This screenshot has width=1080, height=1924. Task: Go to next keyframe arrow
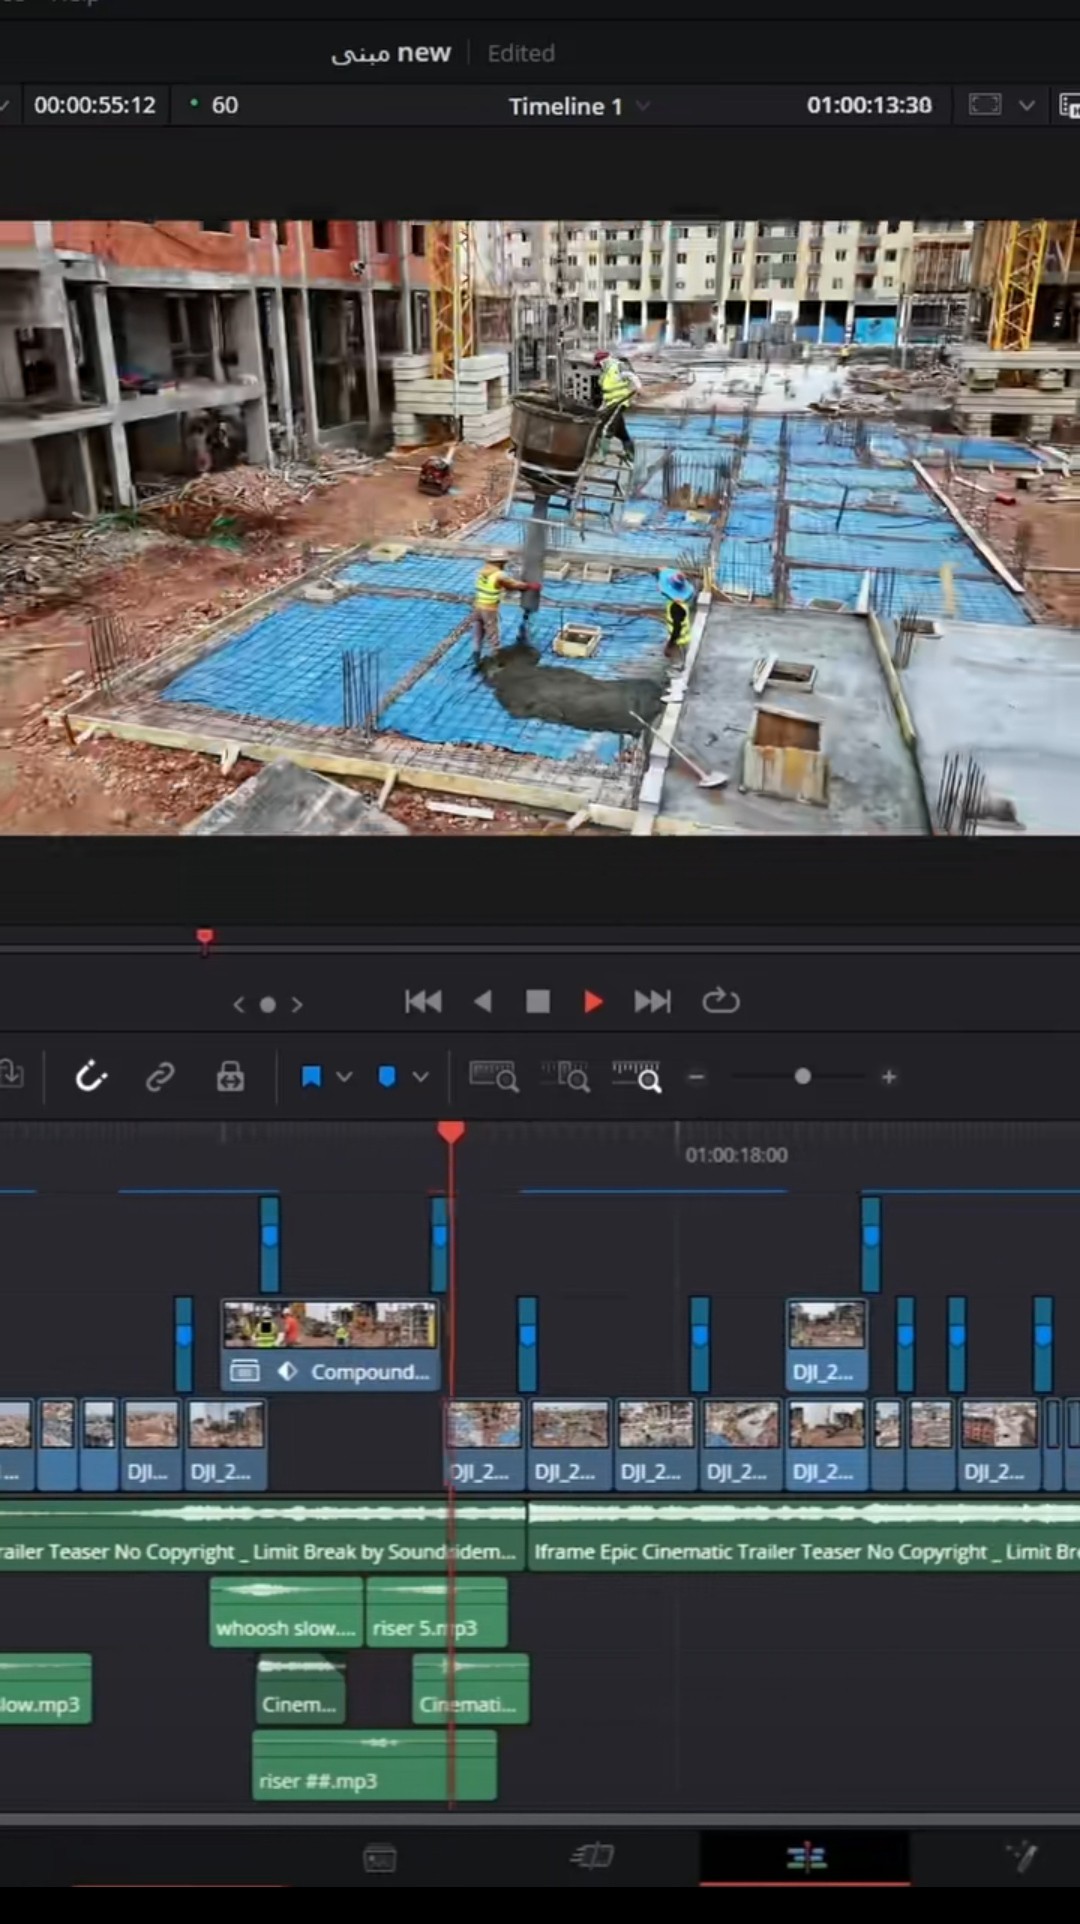click(x=297, y=1004)
